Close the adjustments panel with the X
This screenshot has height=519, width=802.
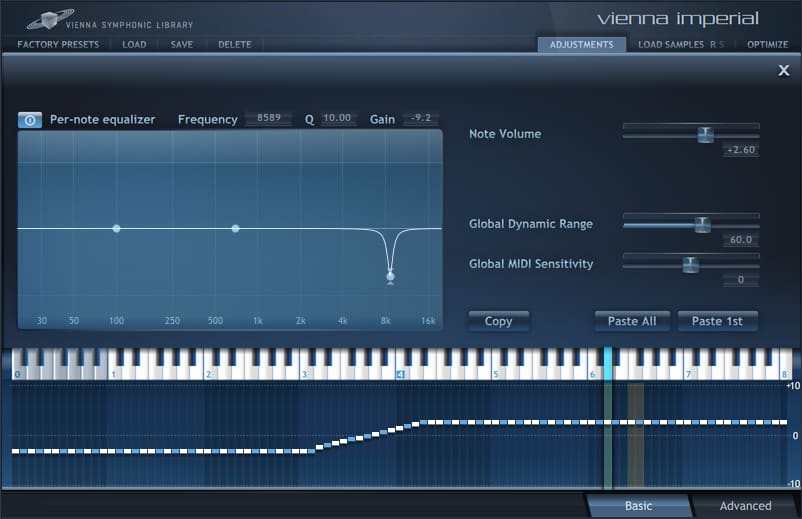[784, 70]
